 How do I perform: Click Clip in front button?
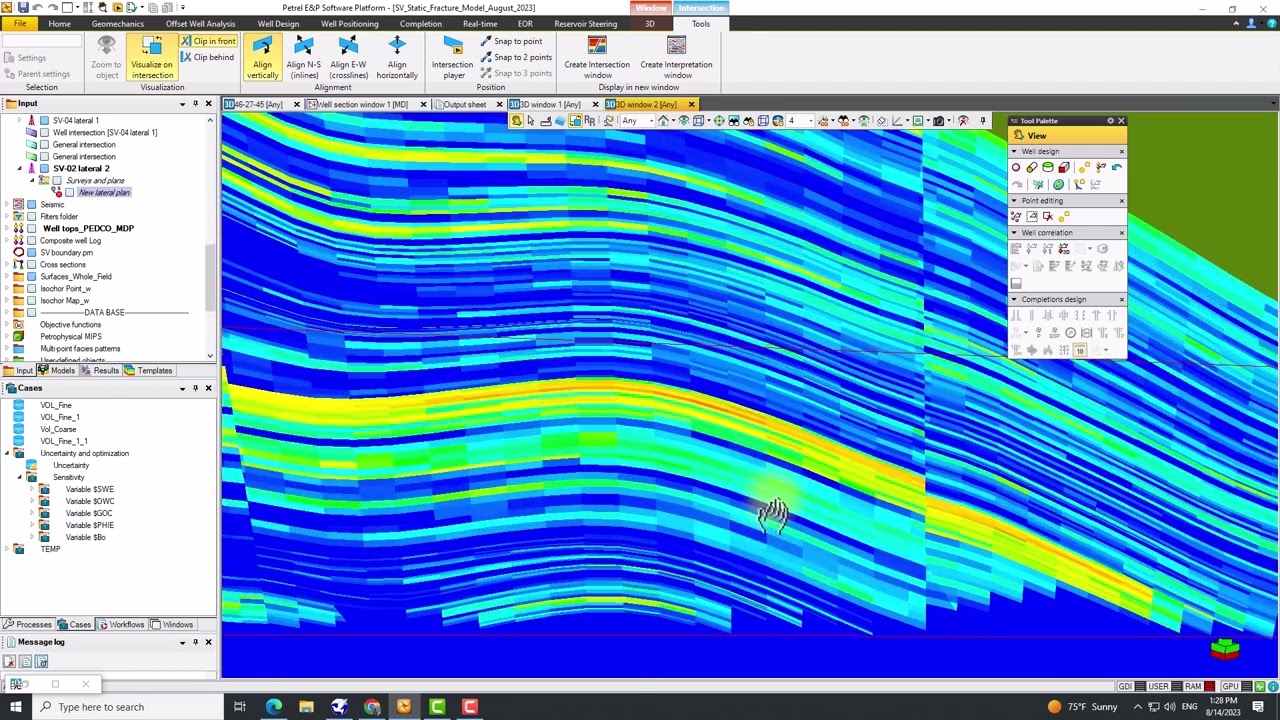pos(209,41)
